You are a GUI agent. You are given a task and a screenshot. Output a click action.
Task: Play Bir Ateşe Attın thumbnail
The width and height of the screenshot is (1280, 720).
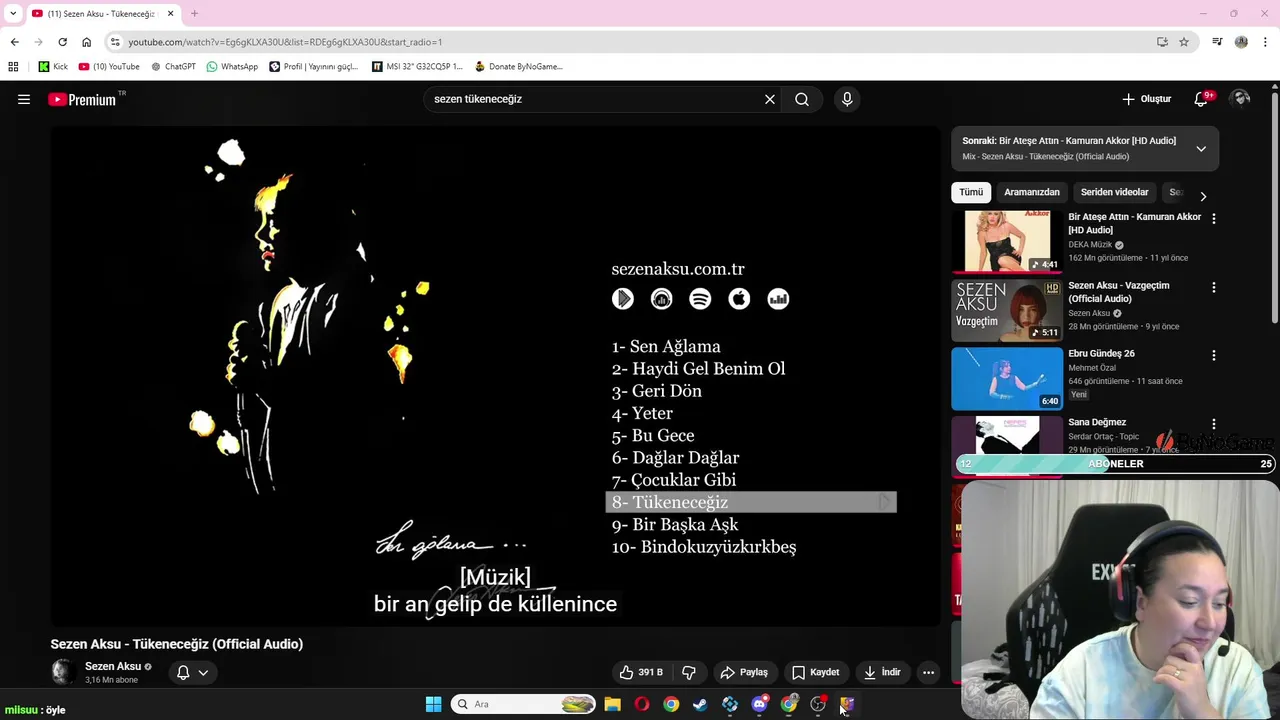(x=1007, y=241)
